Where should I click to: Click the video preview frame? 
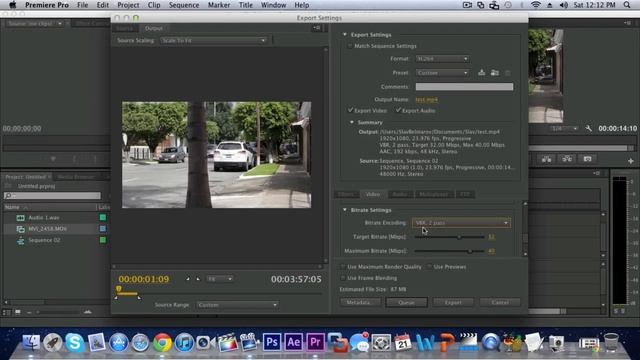point(216,155)
